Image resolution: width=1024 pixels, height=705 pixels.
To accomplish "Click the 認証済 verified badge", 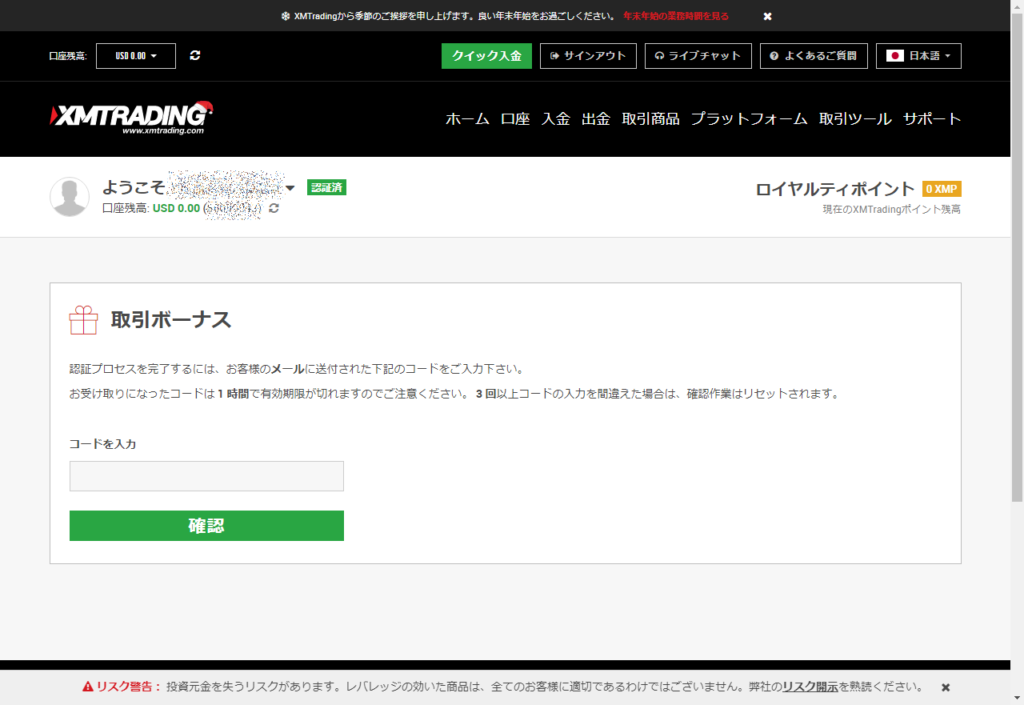I will coord(327,187).
